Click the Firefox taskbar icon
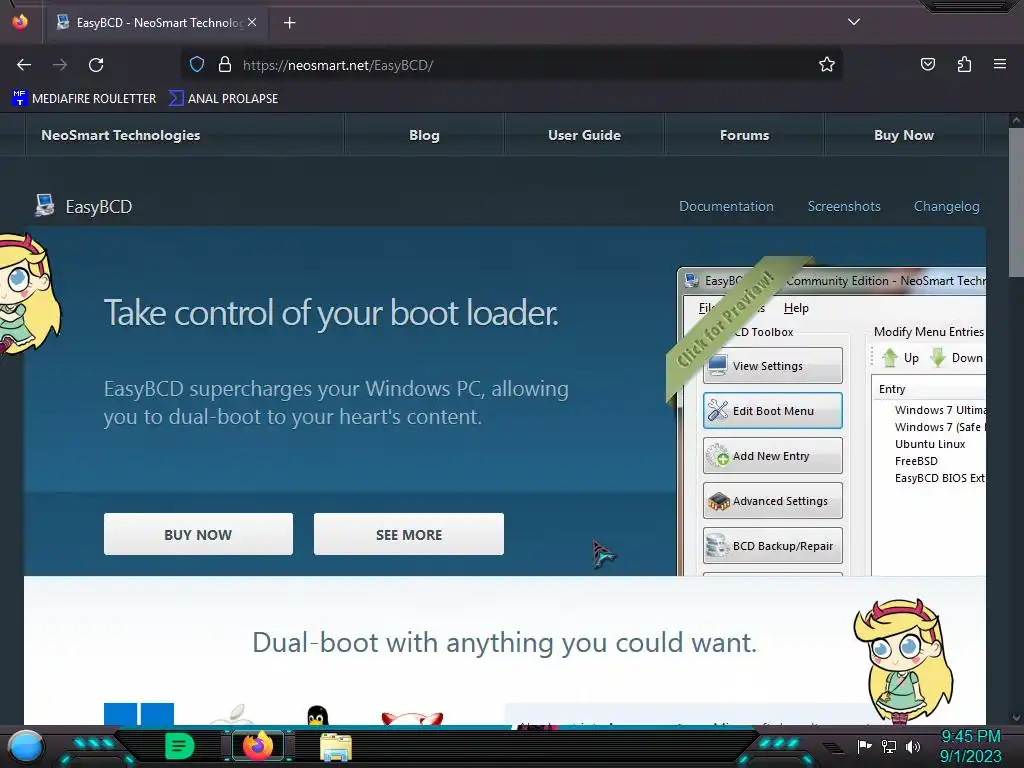1024x768 pixels. [x=258, y=746]
